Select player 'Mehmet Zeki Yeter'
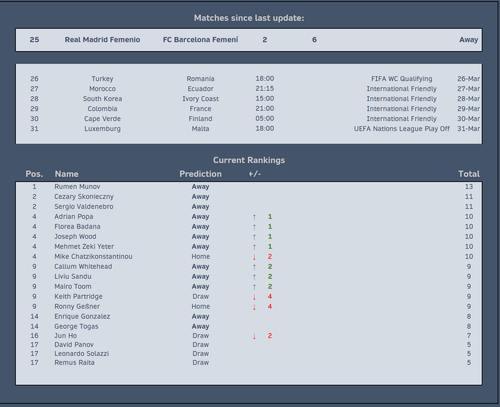Viewport: 500px width, 407px height. [84, 247]
